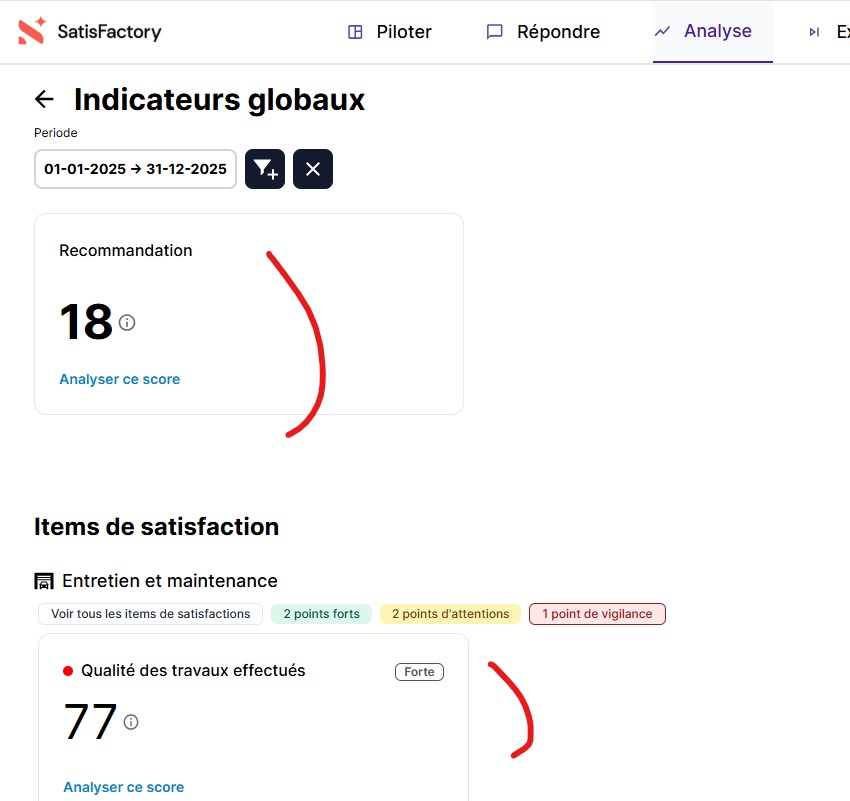Click the add filter funnel icon
Screen dimensions: 850x801
(265, 169)
